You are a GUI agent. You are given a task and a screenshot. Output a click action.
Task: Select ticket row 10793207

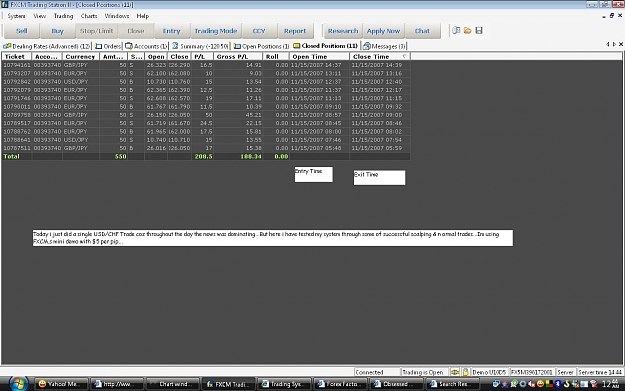click(x=206, y=73)
